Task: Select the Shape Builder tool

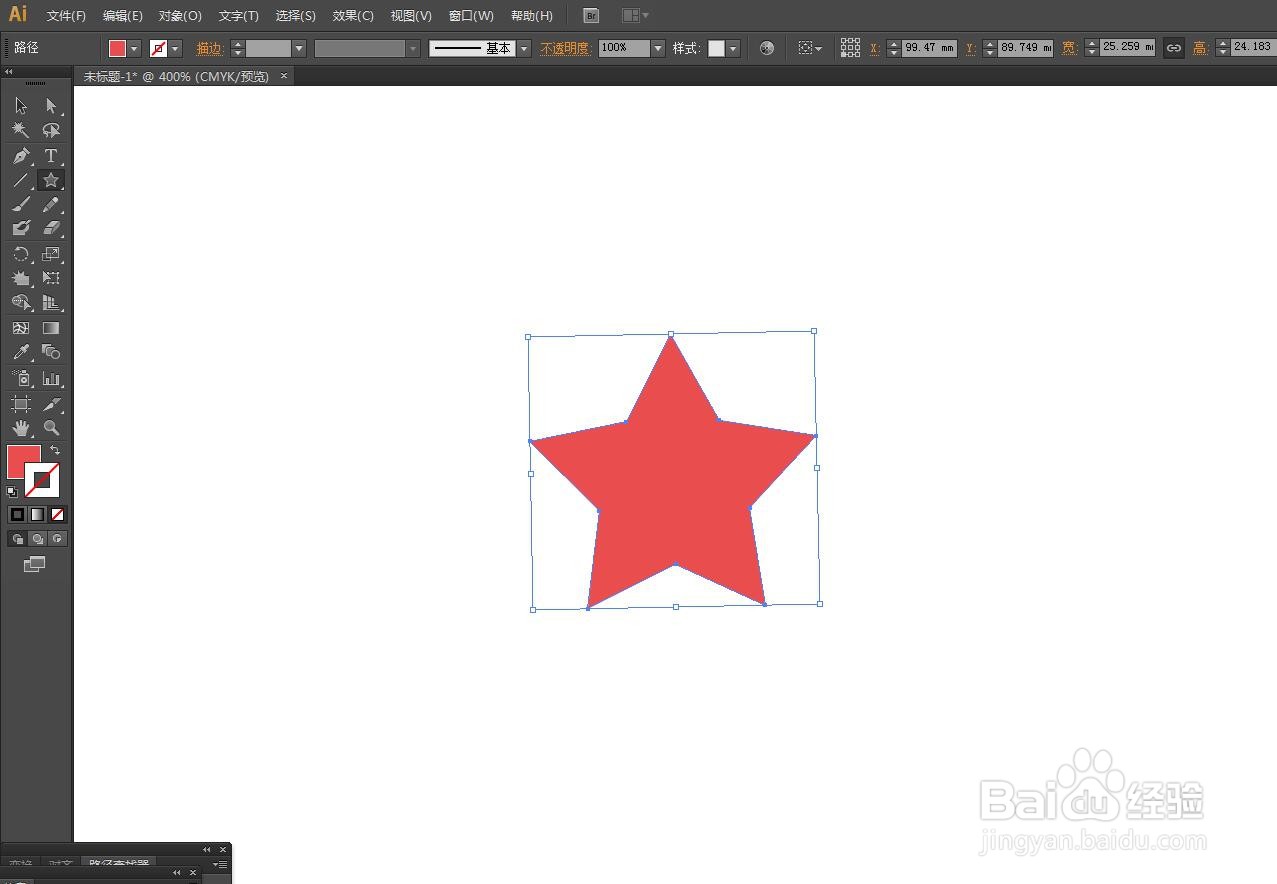Action: [x=21, y=303]
